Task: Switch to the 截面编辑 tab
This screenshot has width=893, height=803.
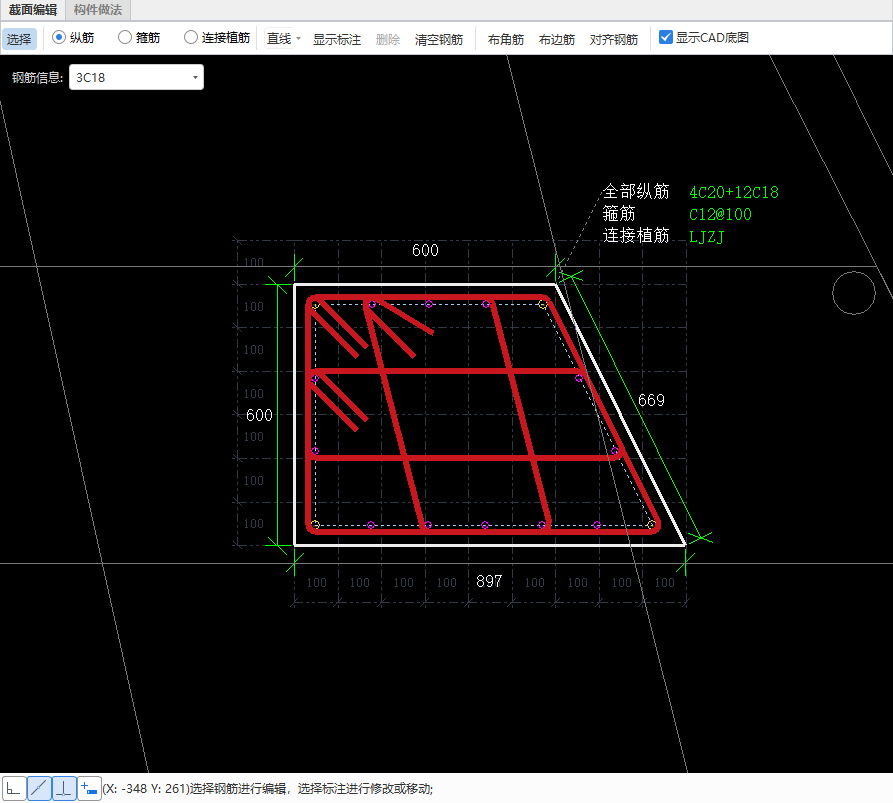Action: click(33, 10)
